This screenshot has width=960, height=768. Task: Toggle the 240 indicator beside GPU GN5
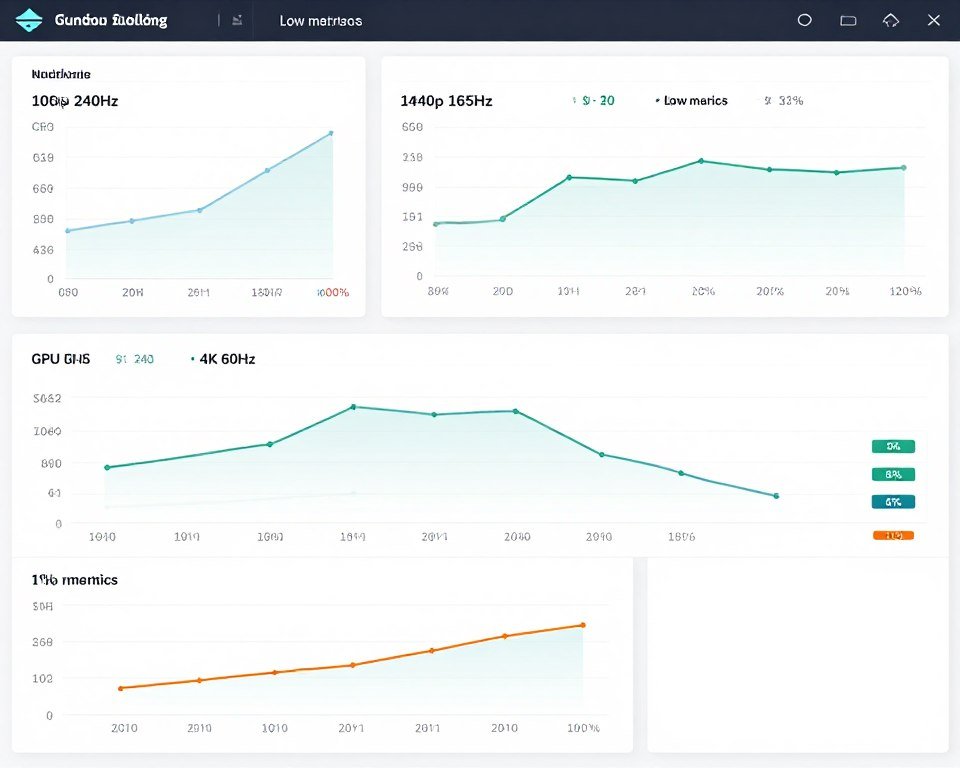tap(134, 359)
